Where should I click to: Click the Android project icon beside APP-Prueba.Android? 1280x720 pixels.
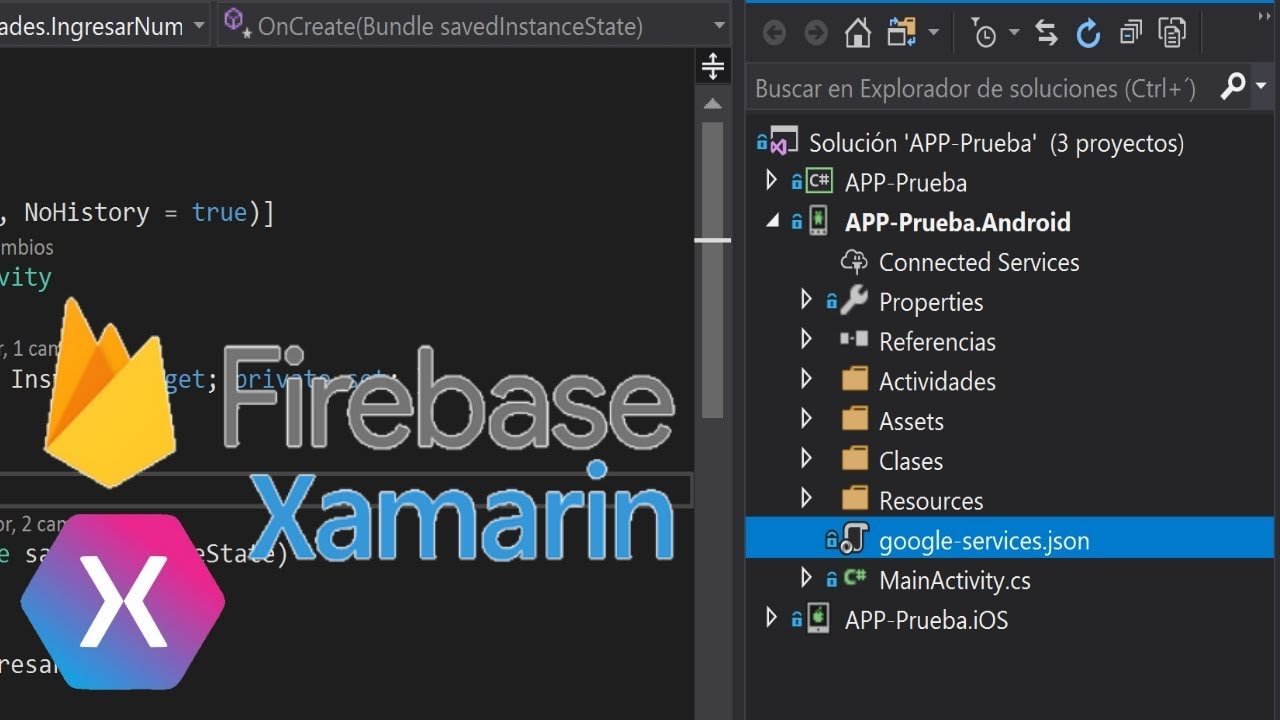818,221
